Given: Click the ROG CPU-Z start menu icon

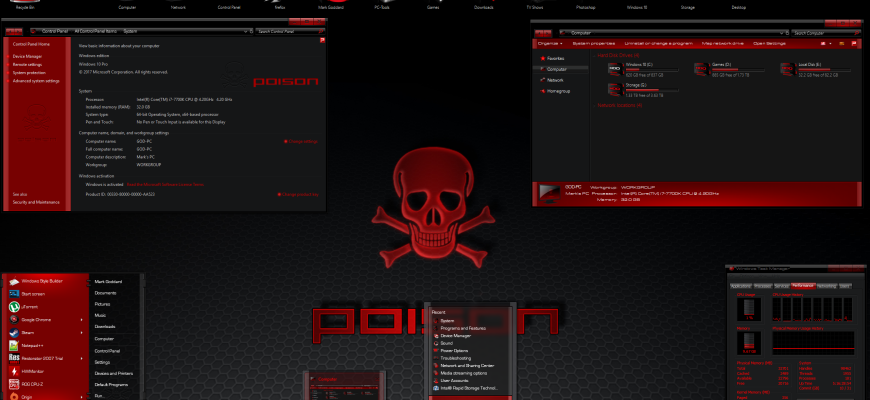Looking at the screenshot, I should tap(14, 384).
